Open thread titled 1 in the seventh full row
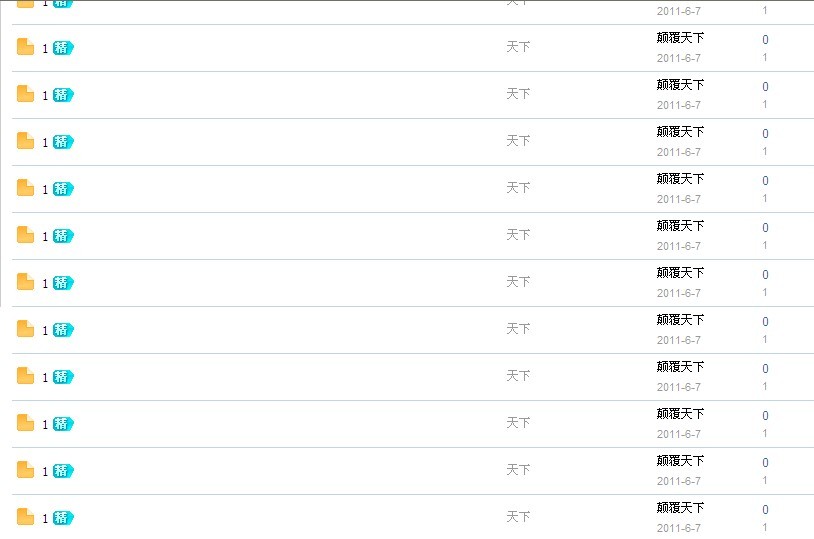This screenshot has height=539, width=814. click(45, 330)
